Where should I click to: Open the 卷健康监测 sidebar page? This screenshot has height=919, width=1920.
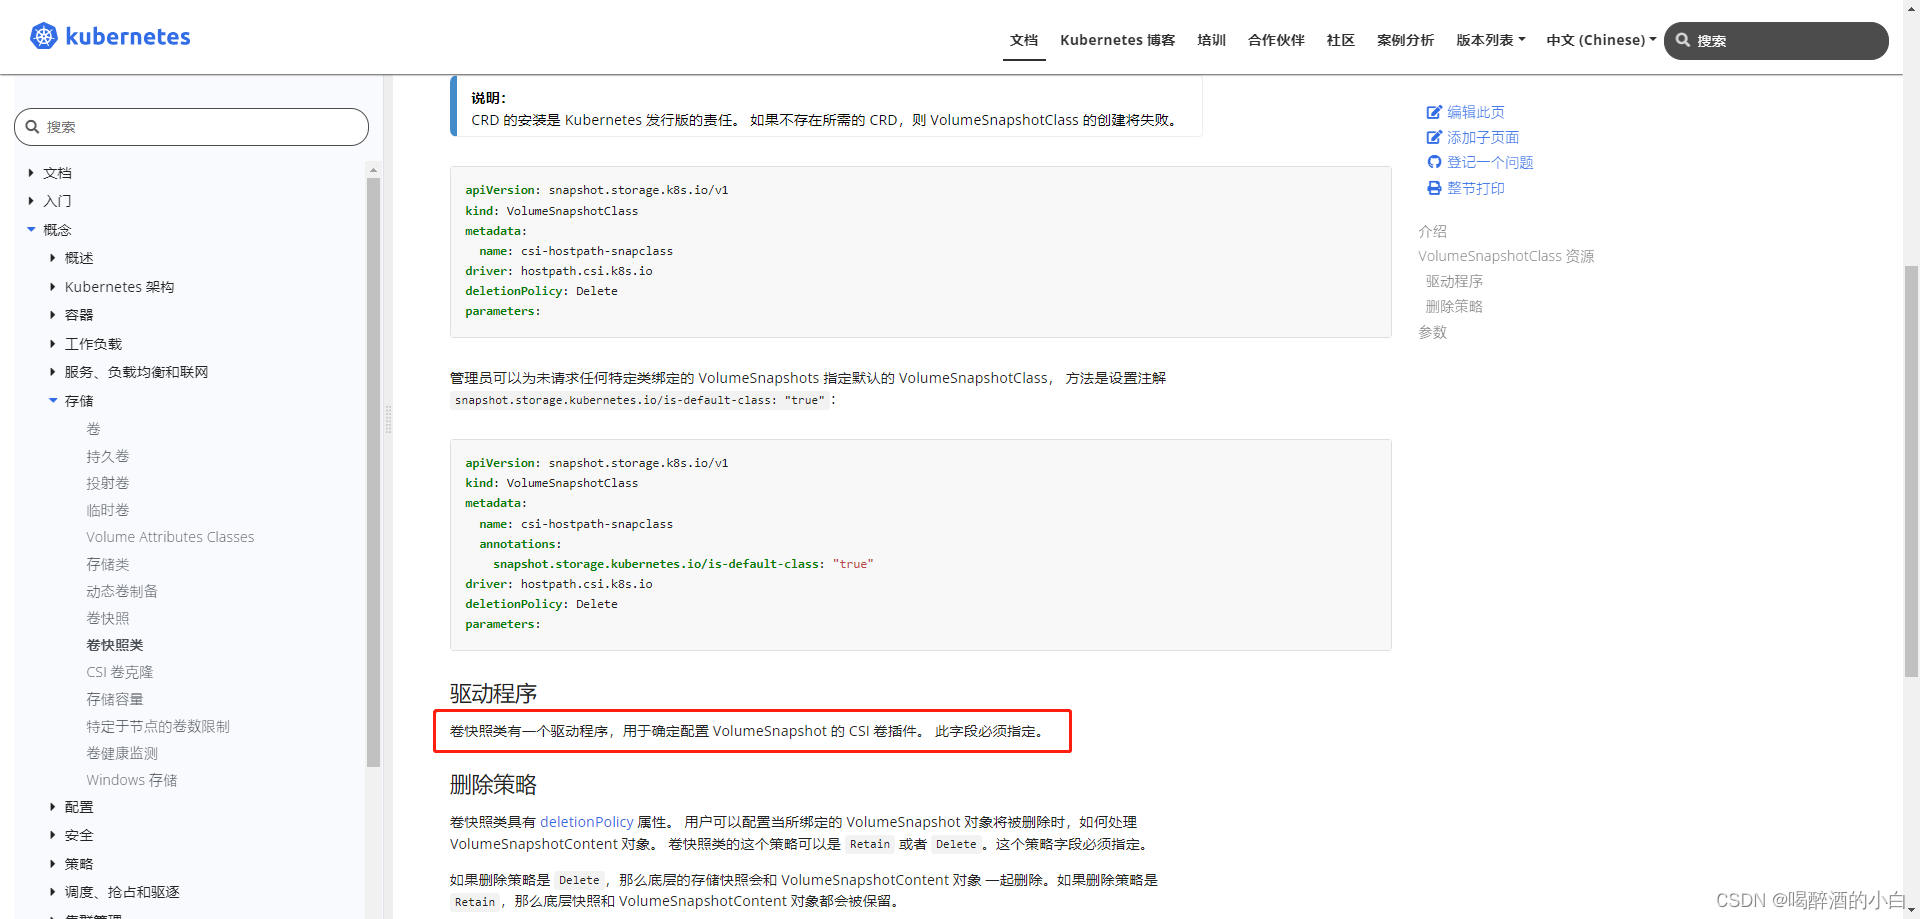pyautogui.click(x=122, y=753)
